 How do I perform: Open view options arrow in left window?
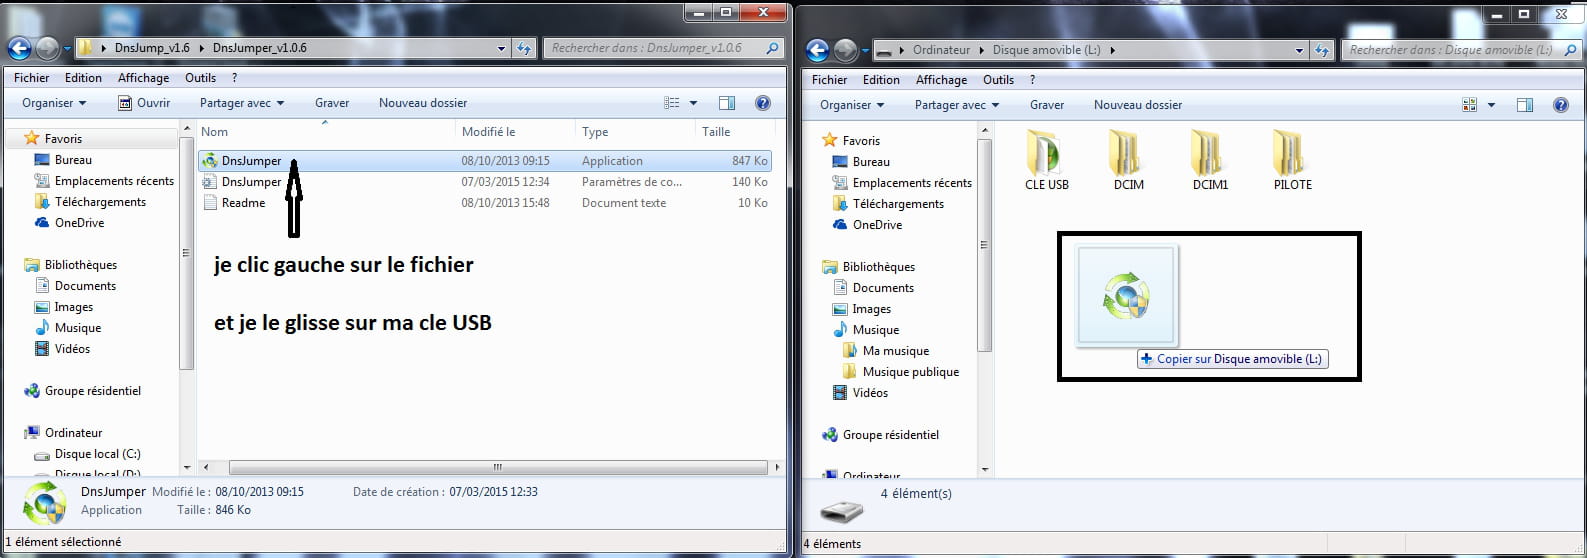click(693, 103)
